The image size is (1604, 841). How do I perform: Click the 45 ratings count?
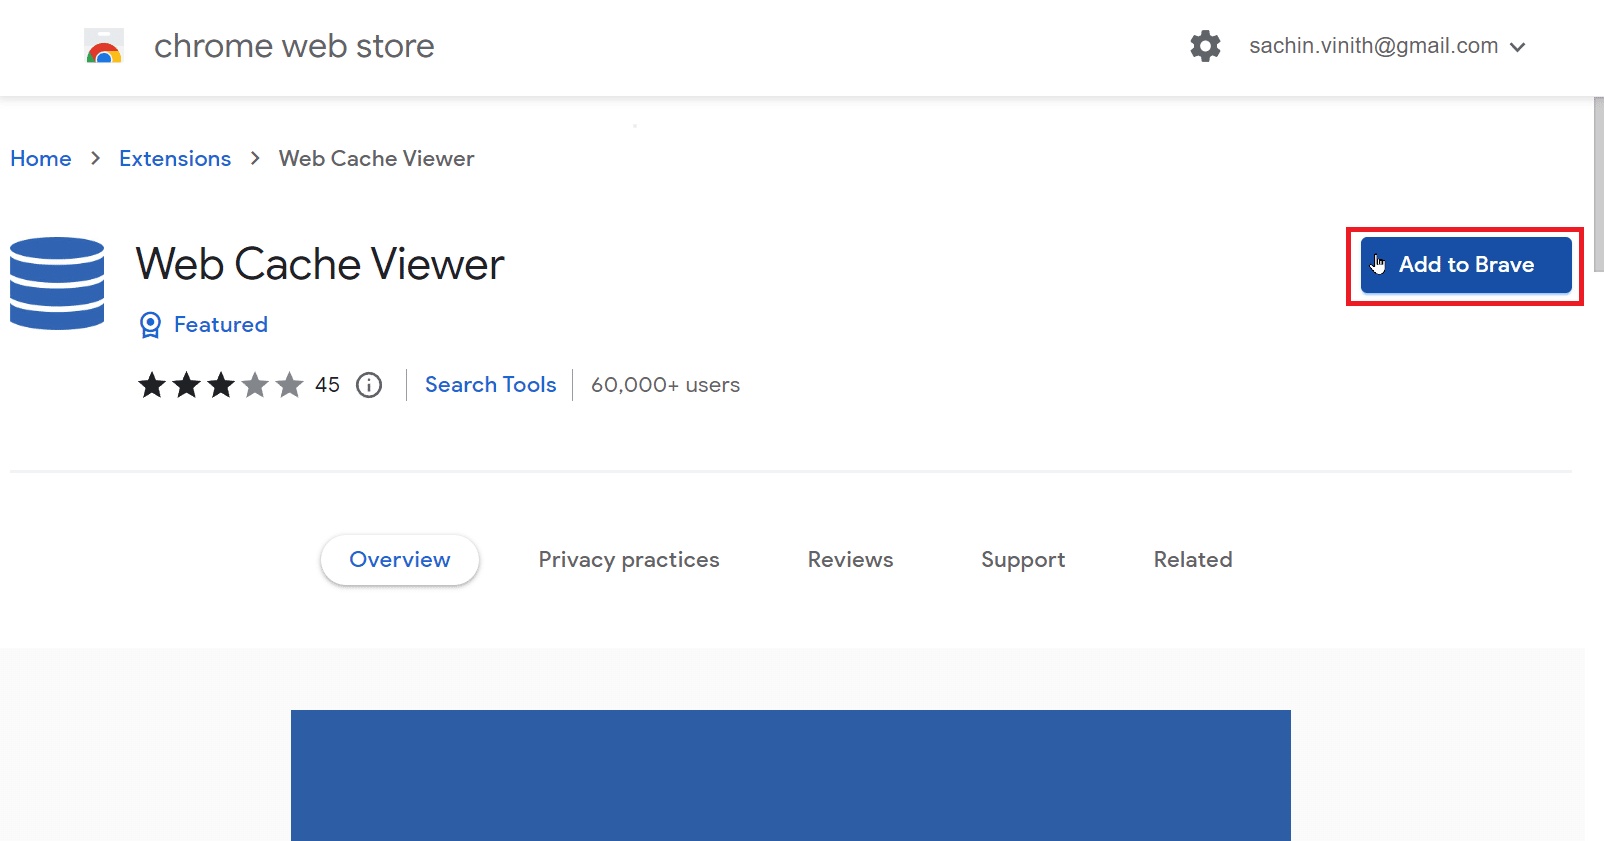(328, 385)
